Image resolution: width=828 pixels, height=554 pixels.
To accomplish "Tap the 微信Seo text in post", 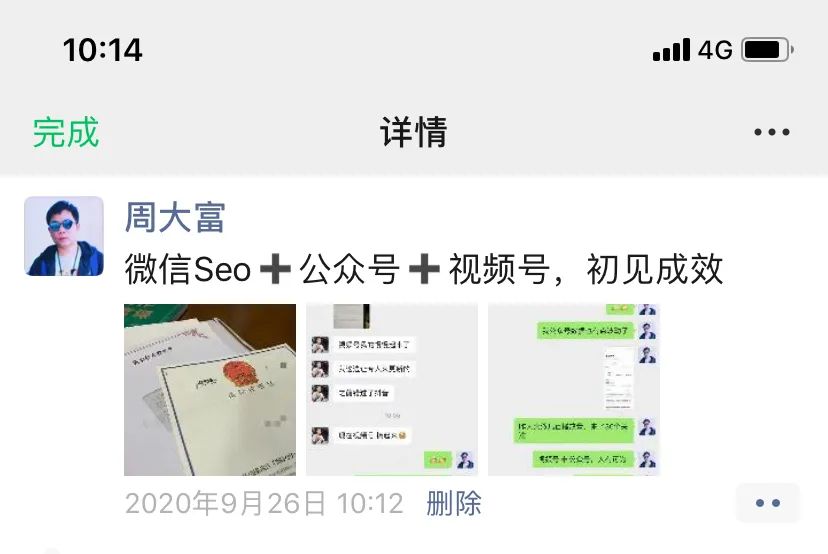I will 187,269.
